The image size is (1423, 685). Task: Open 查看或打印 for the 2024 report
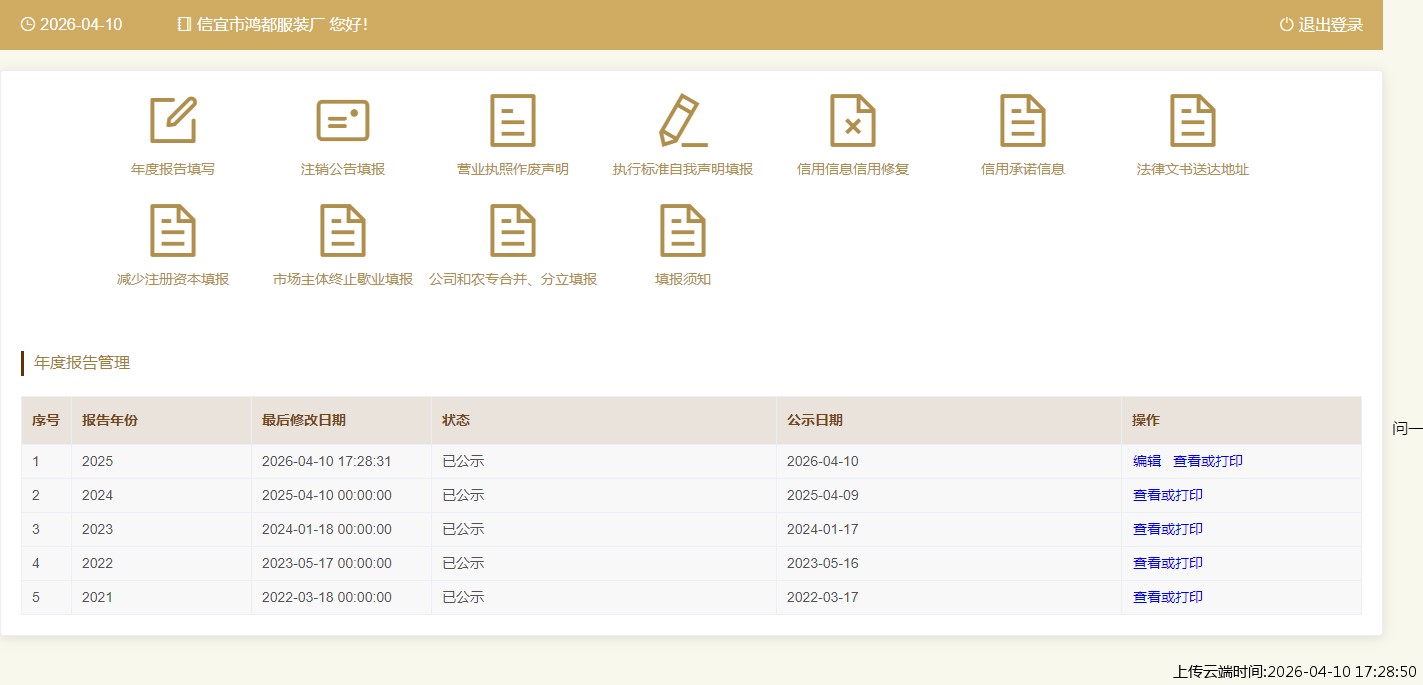[x=1168, y=496]
